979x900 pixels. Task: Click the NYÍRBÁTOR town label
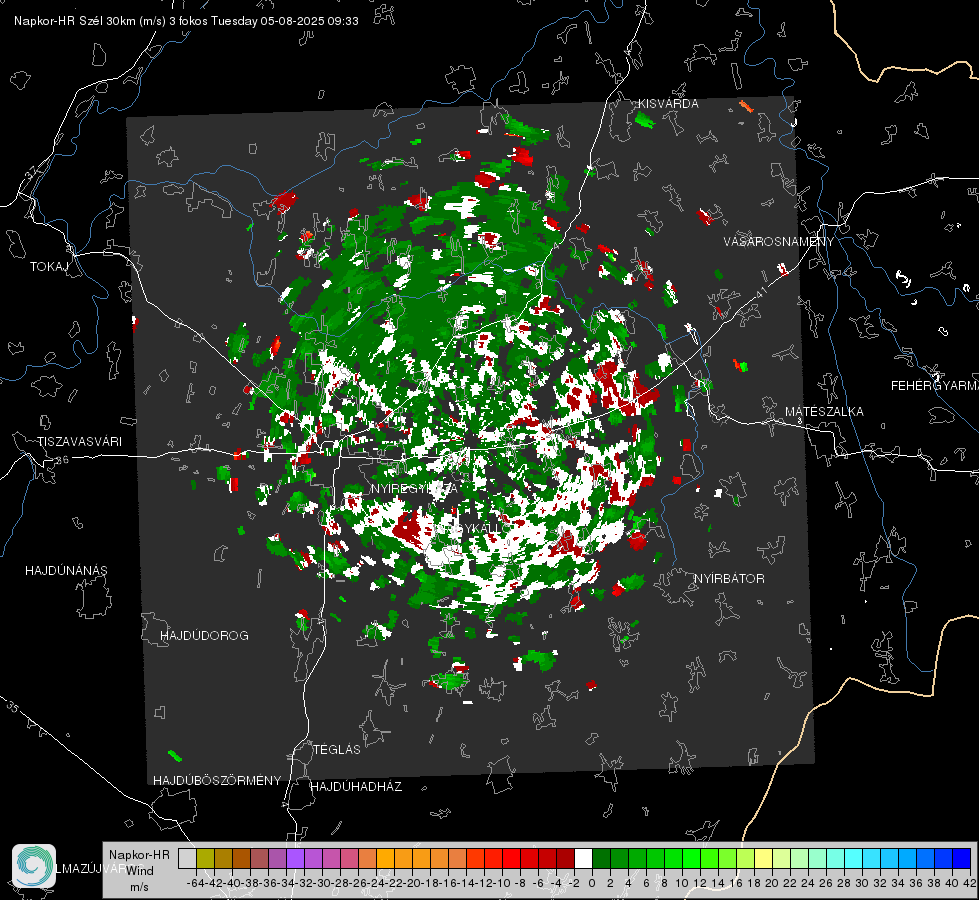coord(729,579)
